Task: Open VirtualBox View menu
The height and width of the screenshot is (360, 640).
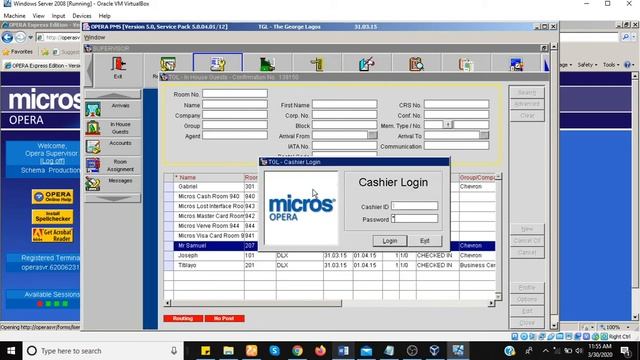Action: point(38,16)
